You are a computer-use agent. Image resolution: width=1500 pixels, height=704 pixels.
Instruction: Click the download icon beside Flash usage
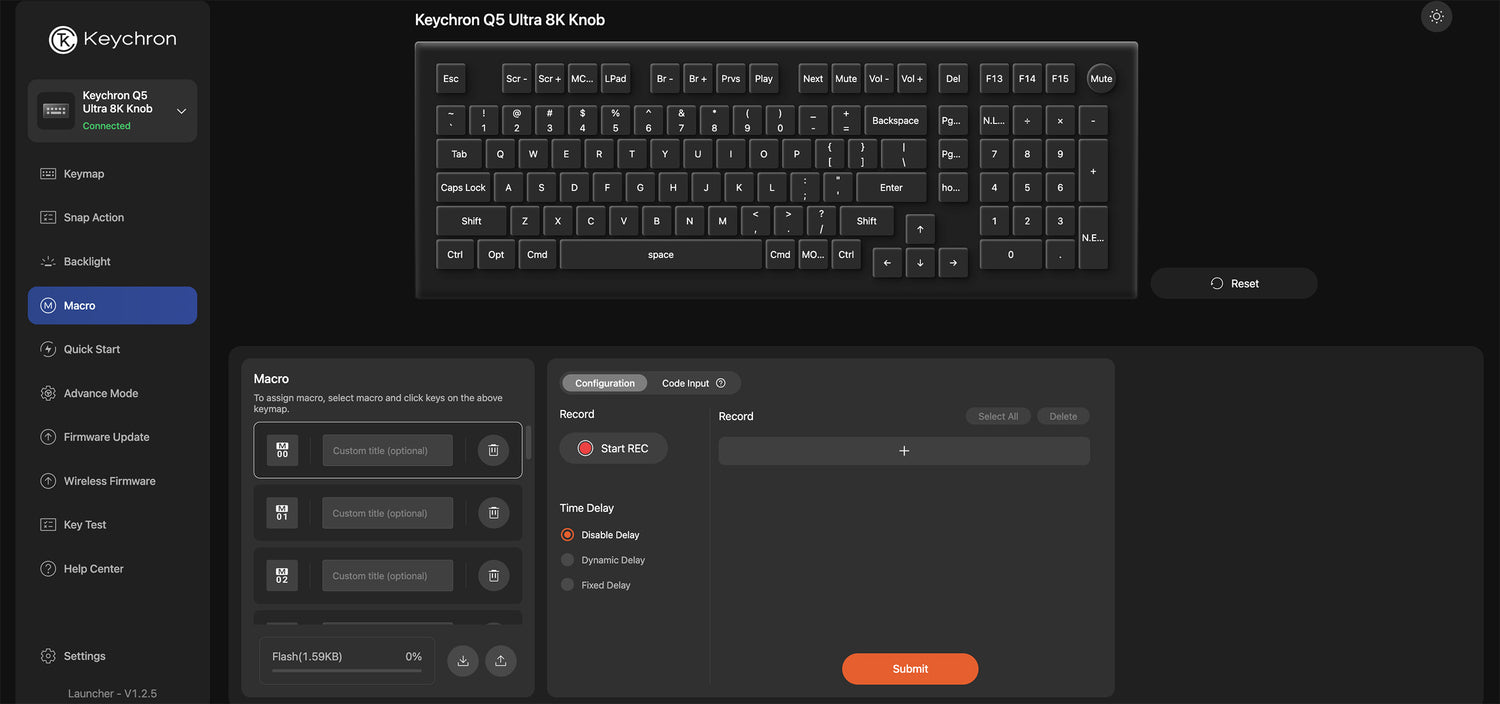[x=463, y=661]
